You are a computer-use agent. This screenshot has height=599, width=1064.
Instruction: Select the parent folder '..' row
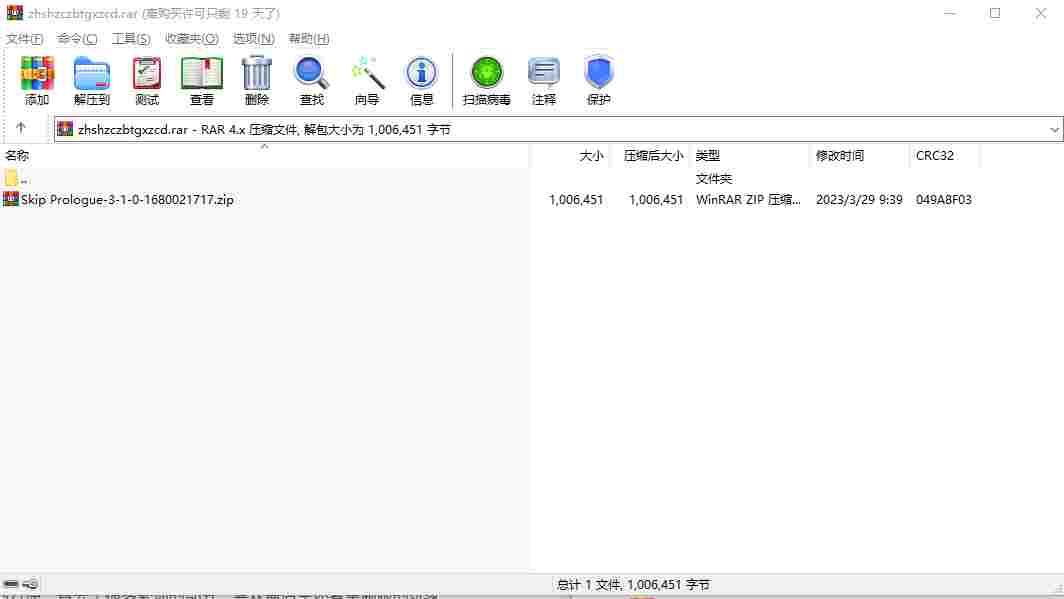coord(265,179)
